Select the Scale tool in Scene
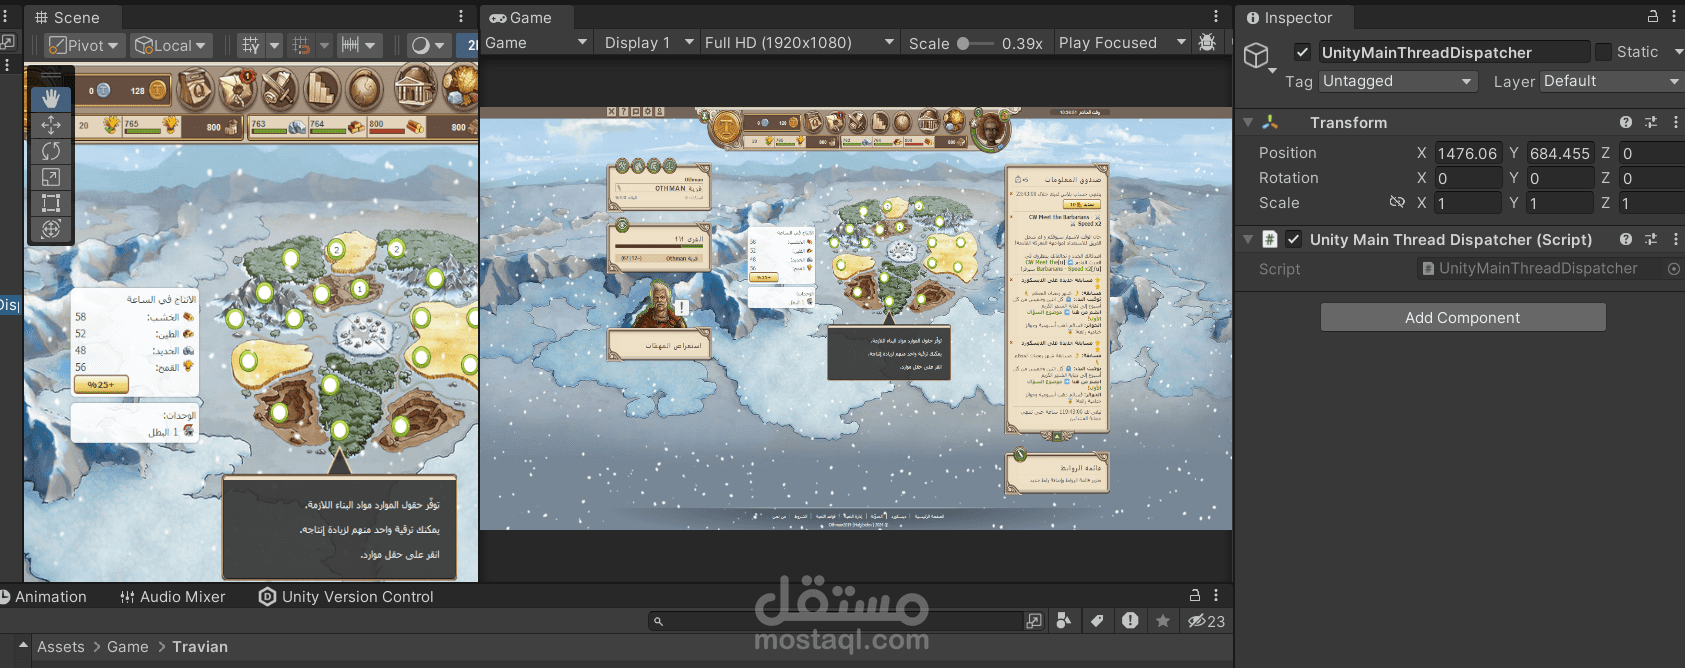 pyautogui.click(x=51, y=177)
